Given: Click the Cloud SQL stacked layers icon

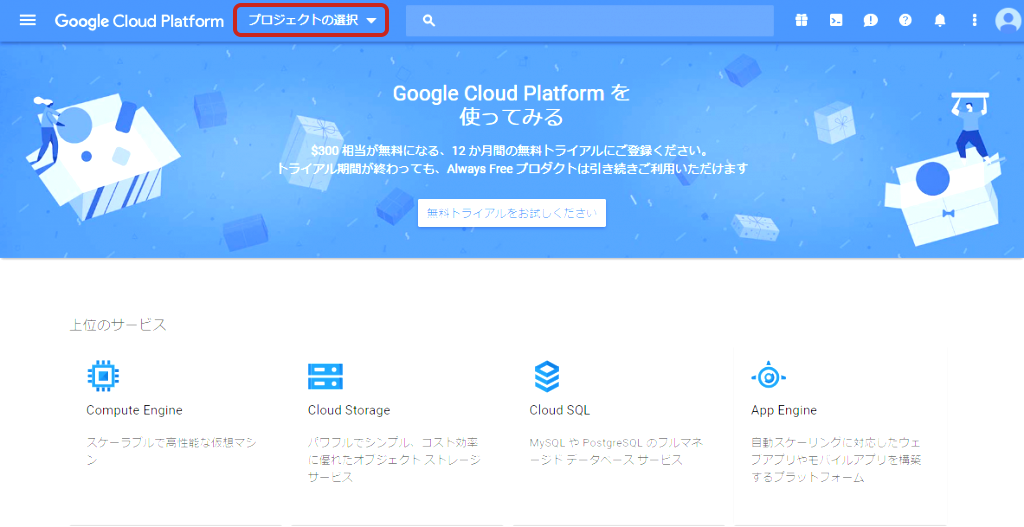Looking at the screenshot, I should tap(547, 376).
